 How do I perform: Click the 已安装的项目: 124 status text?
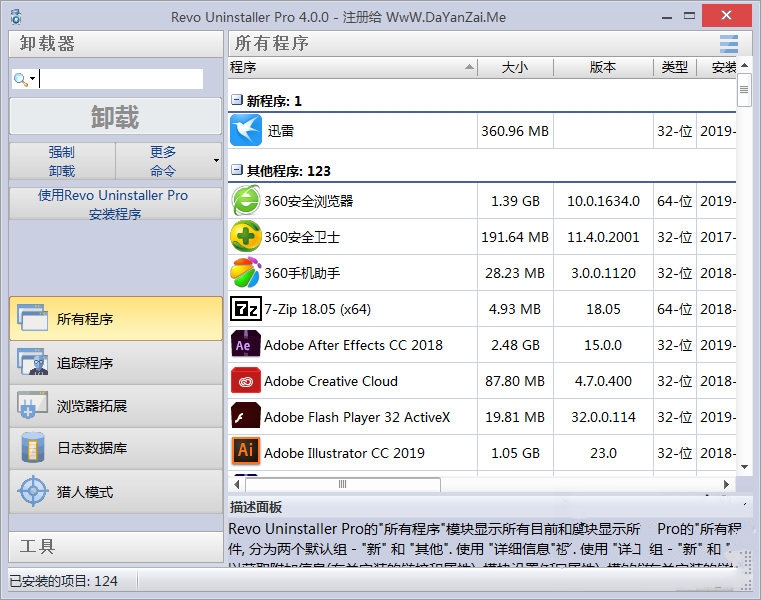64,581
